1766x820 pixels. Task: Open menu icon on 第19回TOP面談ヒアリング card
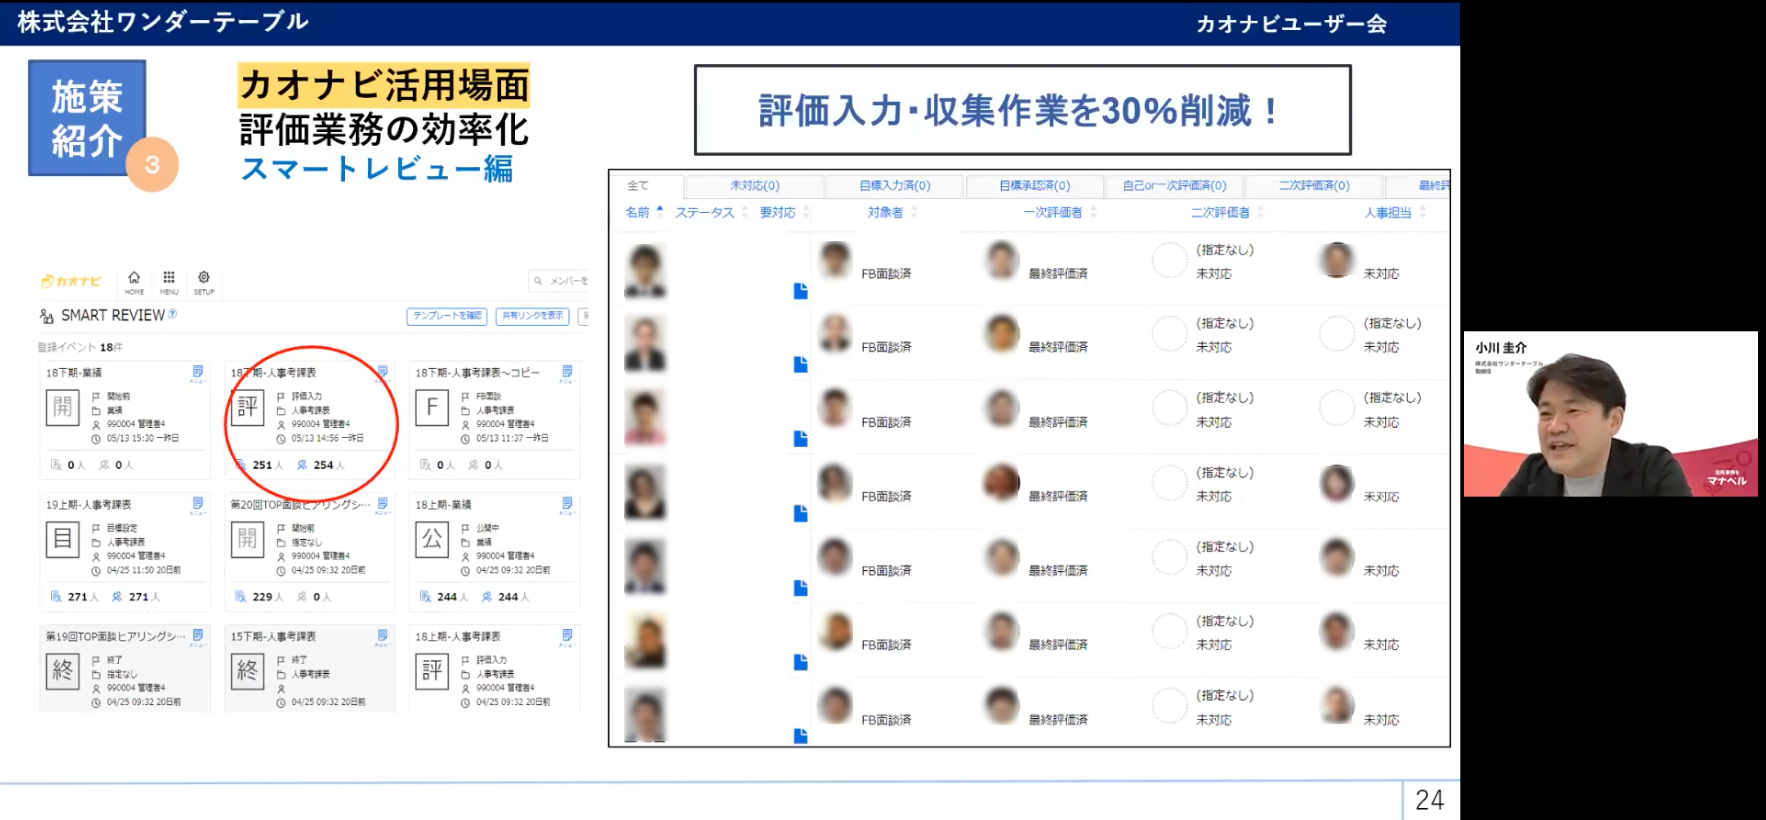tap(197, 636)
